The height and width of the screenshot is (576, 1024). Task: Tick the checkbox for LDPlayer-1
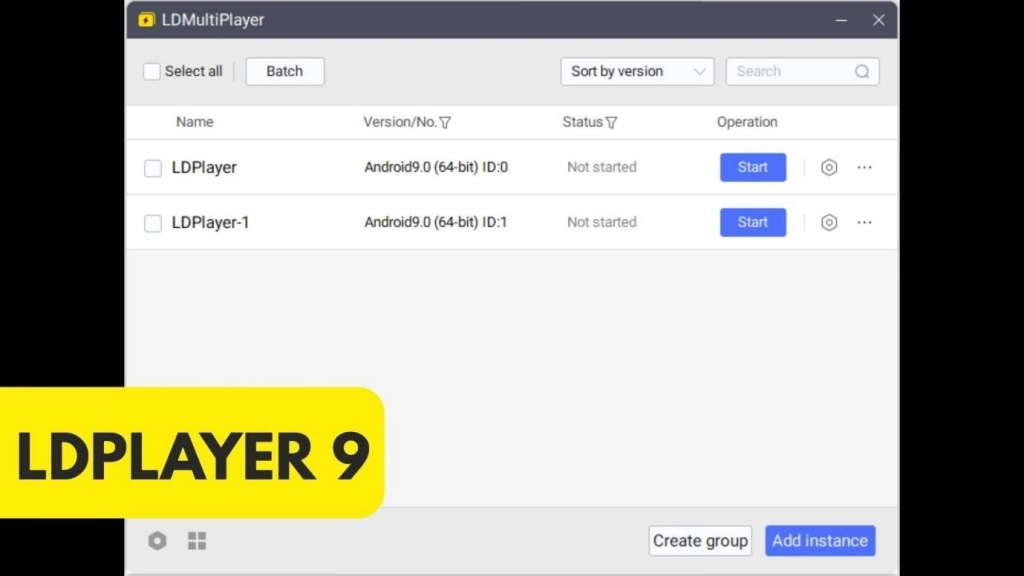pos(153,223)
